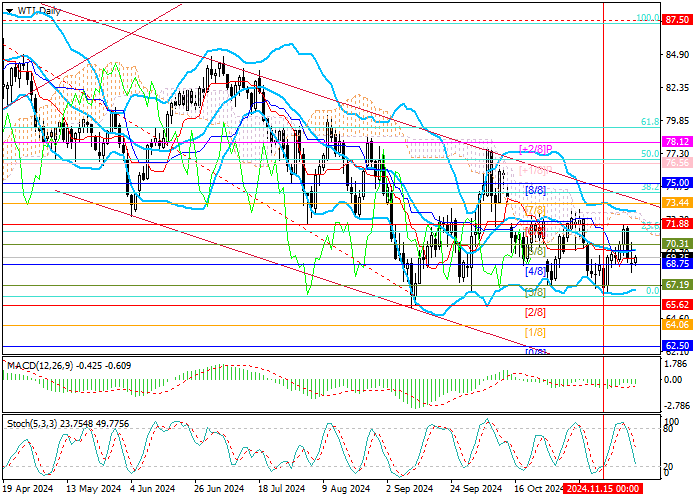
Task: Click the blue 75.00 price label
Action: 677,183
